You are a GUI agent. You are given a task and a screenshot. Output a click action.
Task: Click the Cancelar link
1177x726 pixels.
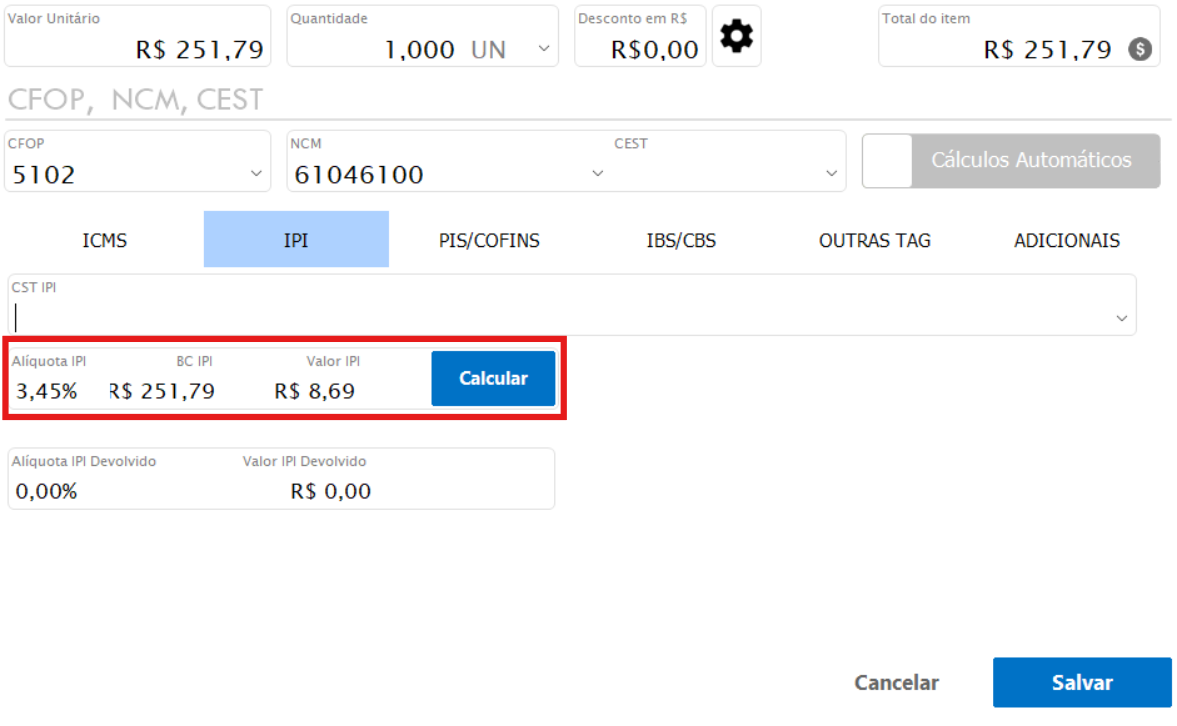point(896,683)
